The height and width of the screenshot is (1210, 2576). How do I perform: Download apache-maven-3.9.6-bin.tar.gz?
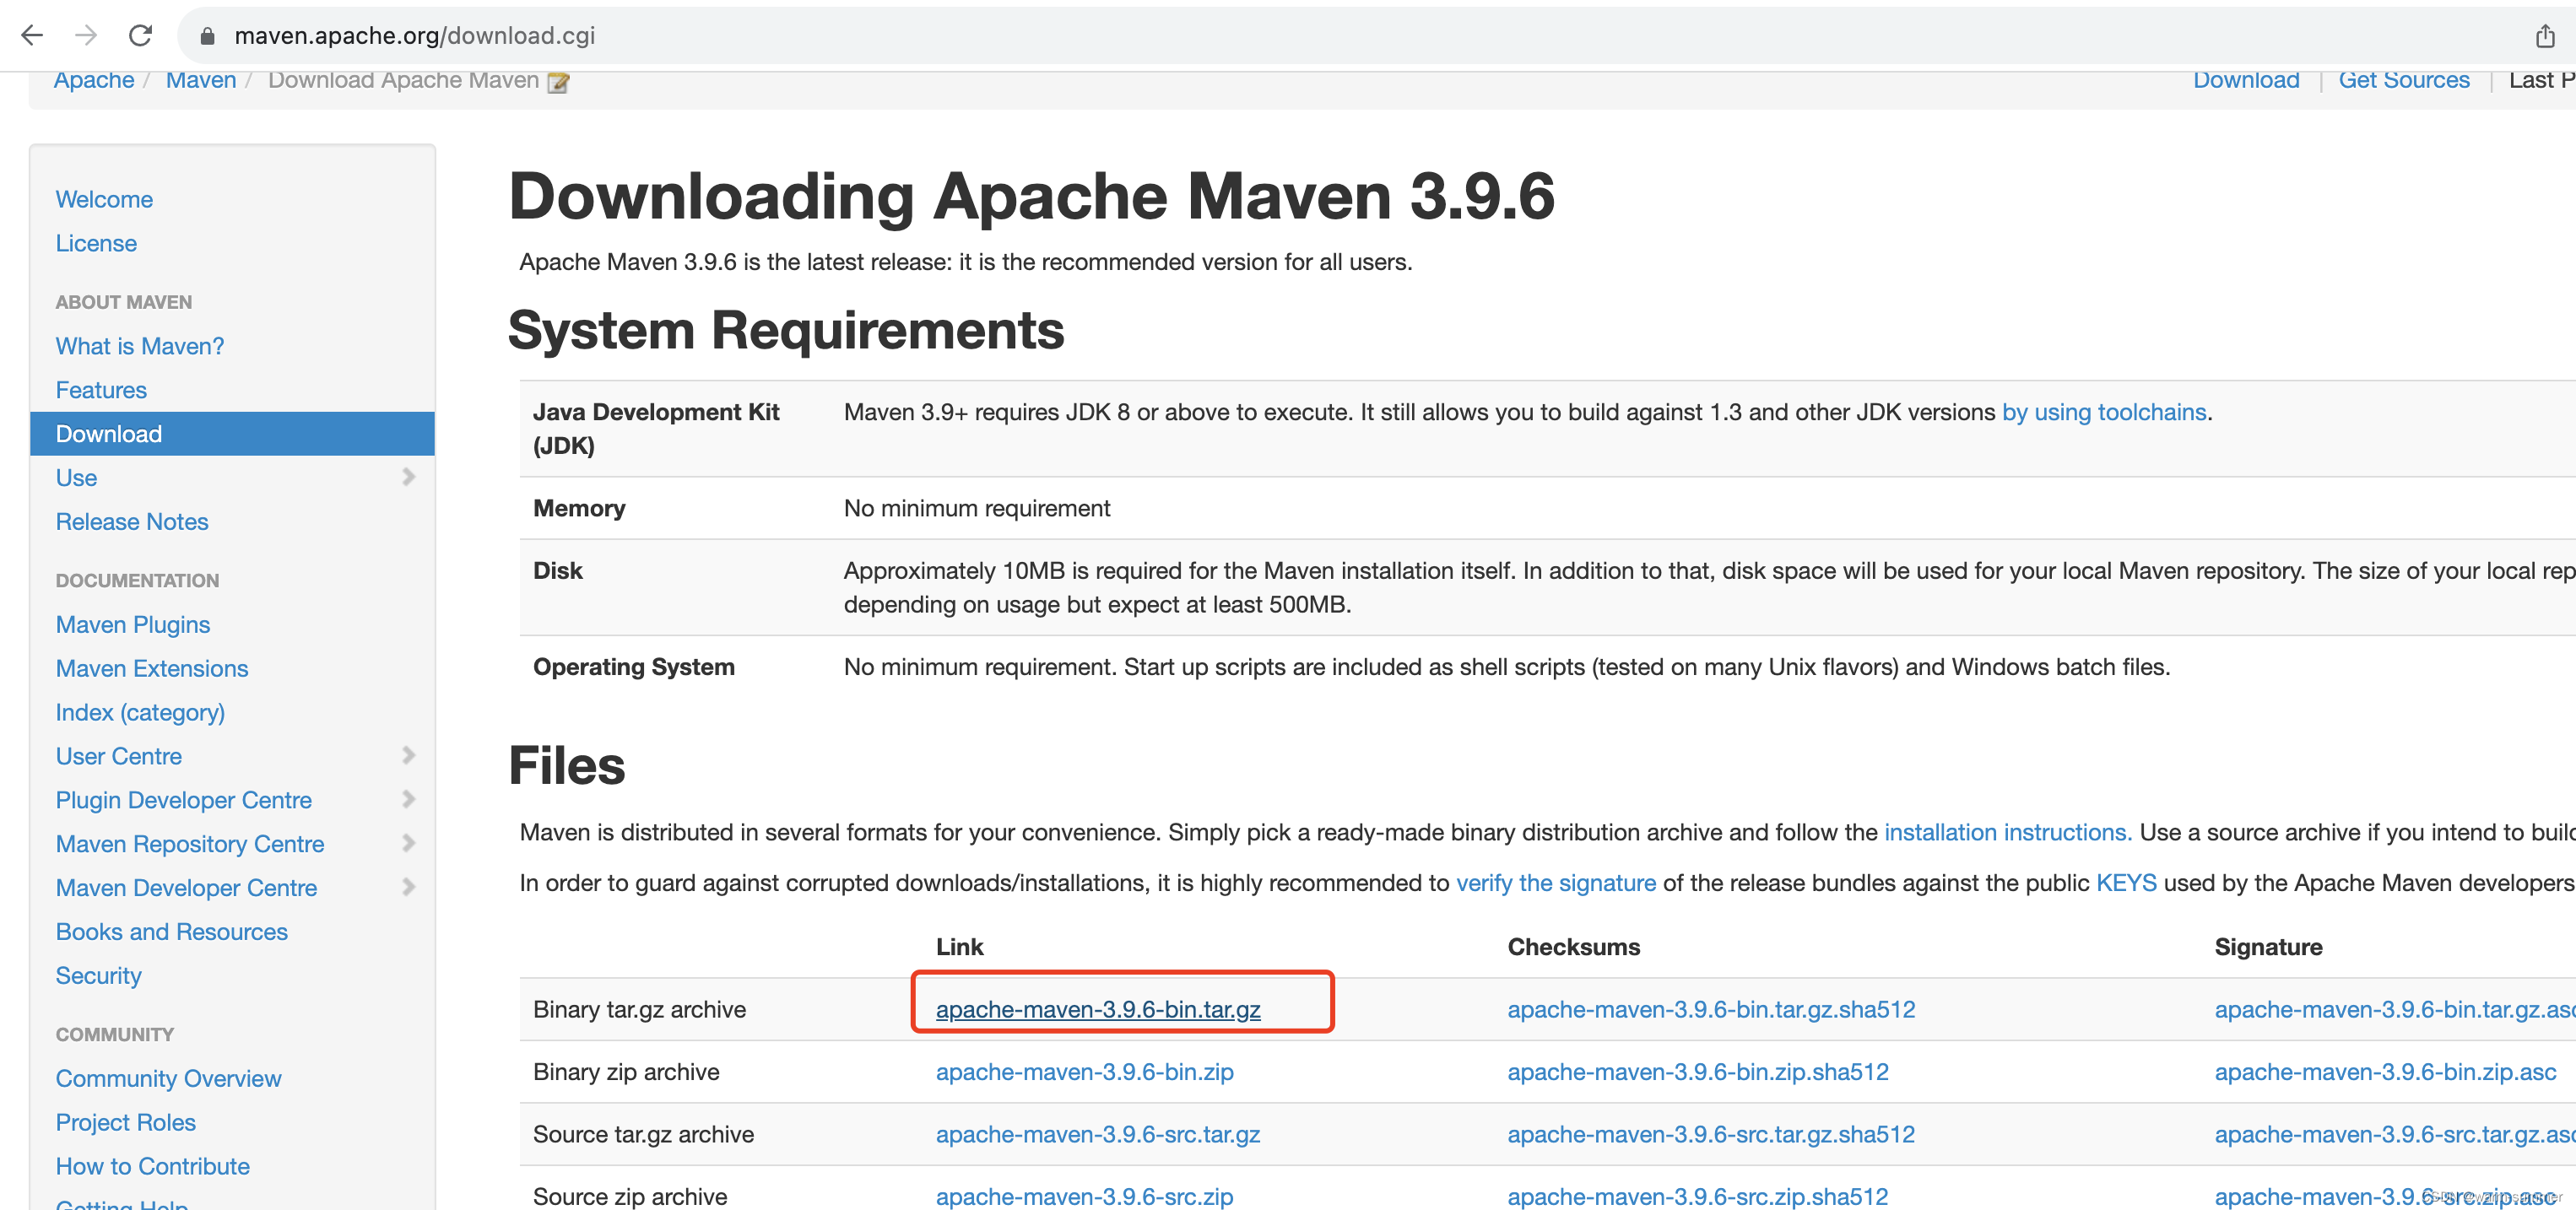click(1098, 1009)
